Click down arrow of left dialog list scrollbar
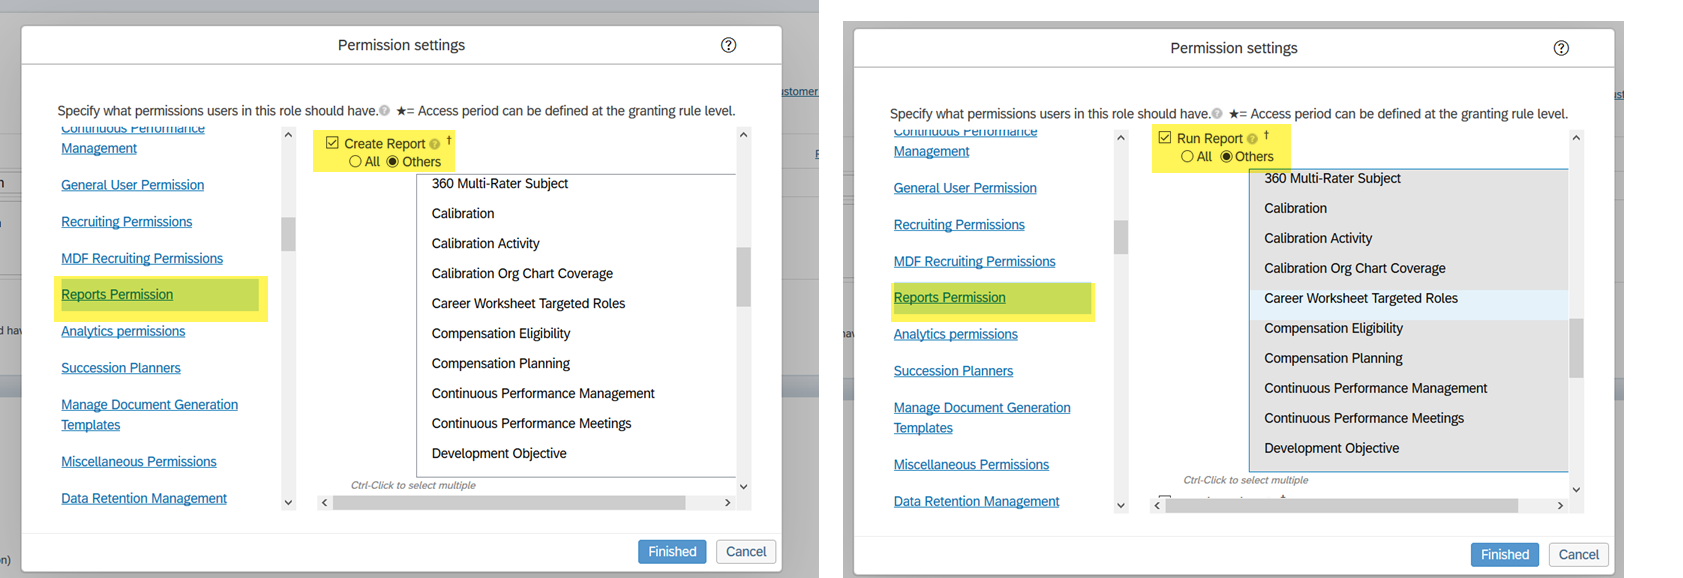The width and height of the screenshot is (1683, 578). 743,486
